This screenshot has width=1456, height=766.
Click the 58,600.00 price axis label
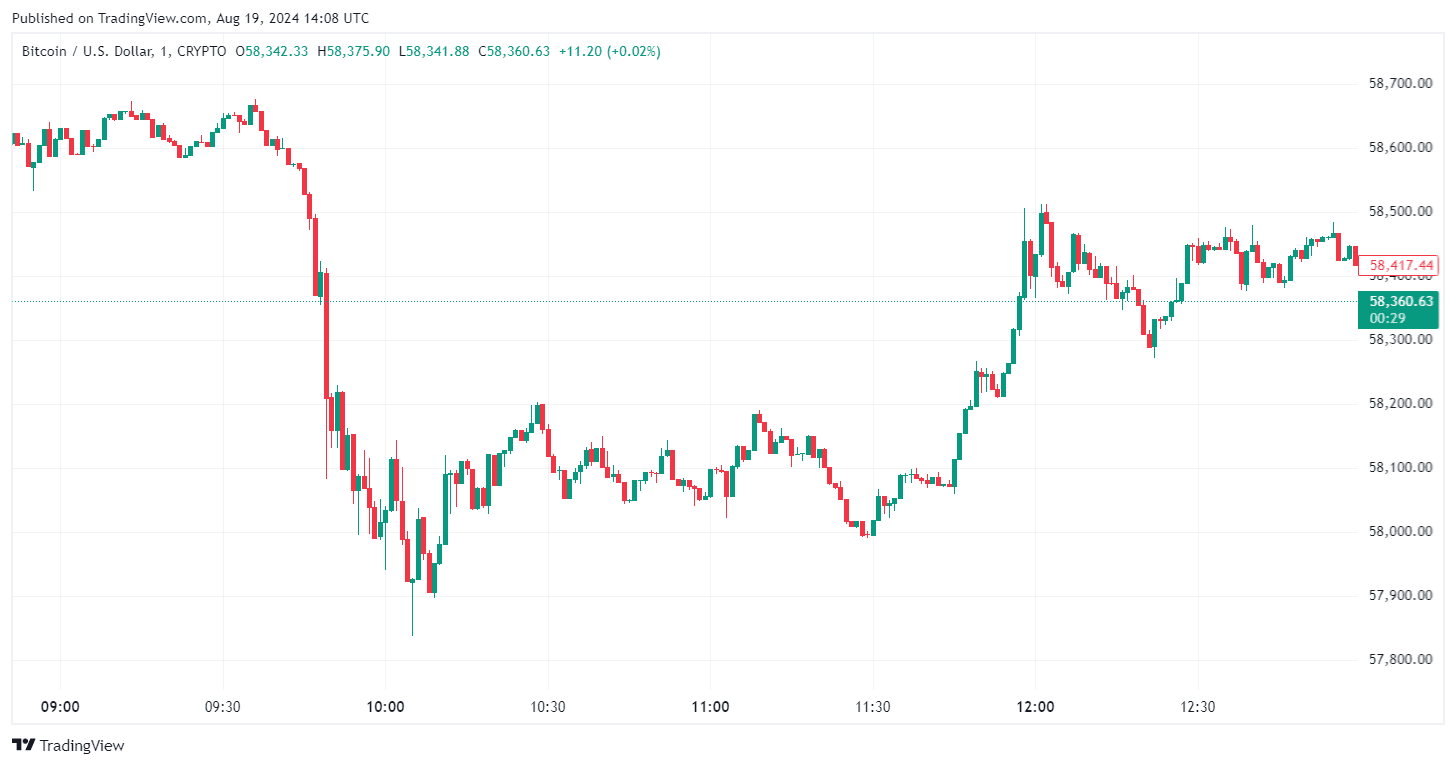tap(1401, 147)
